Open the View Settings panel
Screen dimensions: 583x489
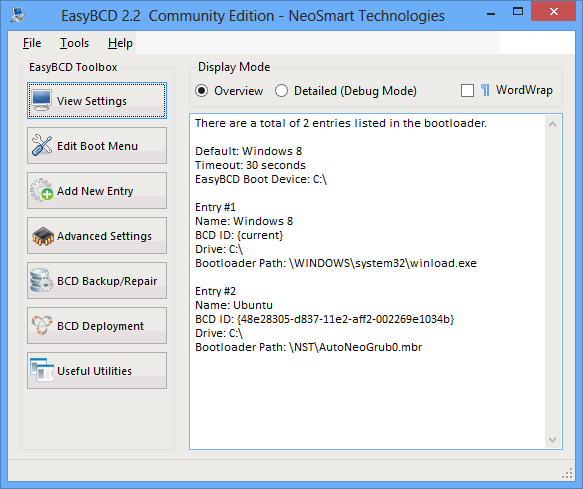tap(97, 101)
